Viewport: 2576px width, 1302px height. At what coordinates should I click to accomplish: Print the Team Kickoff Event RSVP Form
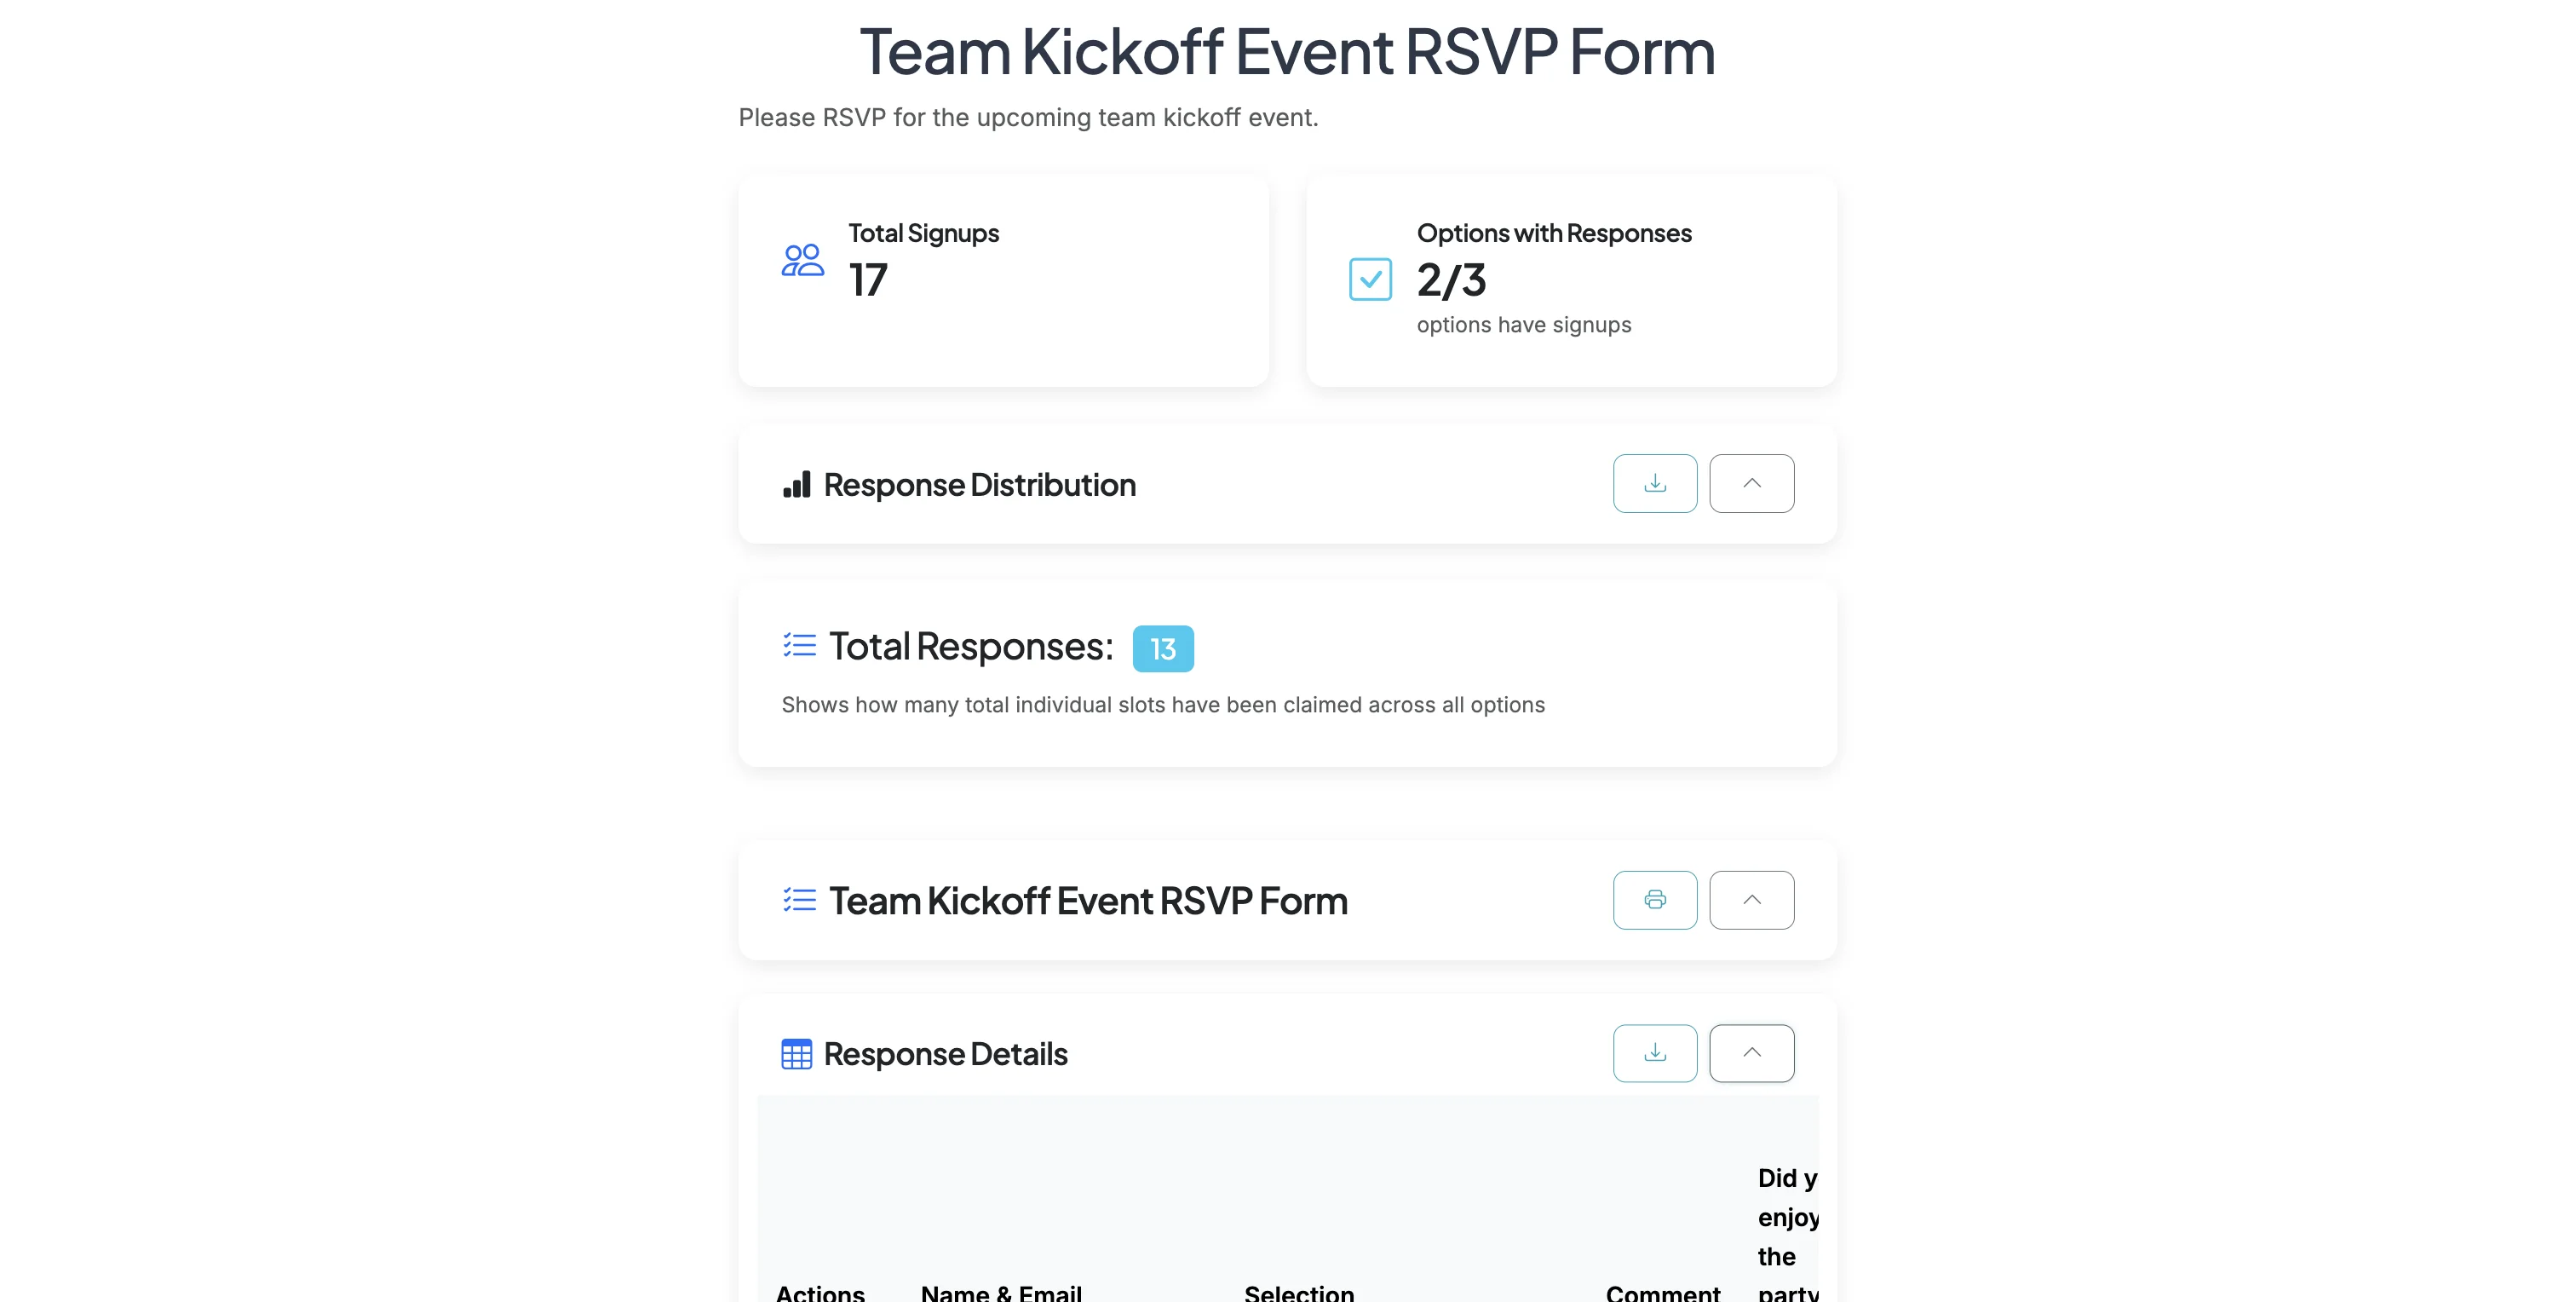tap(1654, 900)
